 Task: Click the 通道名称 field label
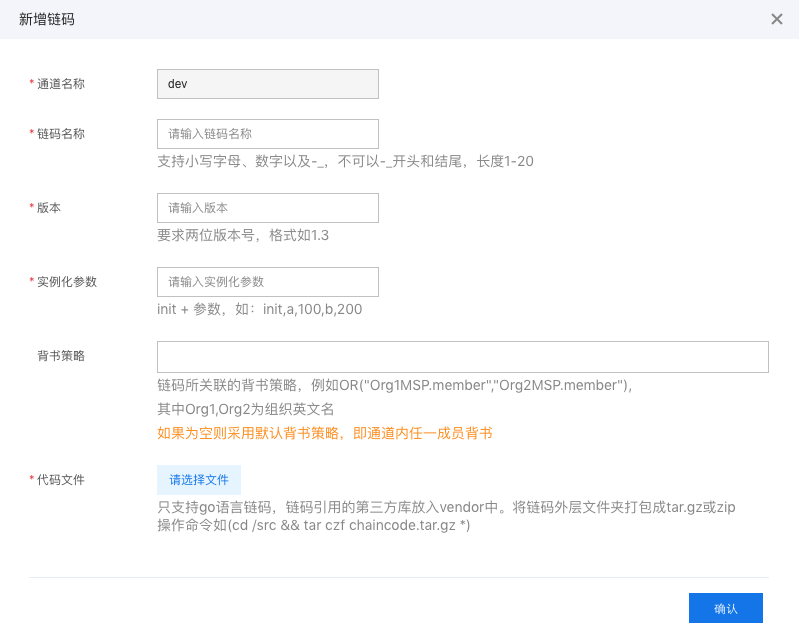[x=61, y=84]
